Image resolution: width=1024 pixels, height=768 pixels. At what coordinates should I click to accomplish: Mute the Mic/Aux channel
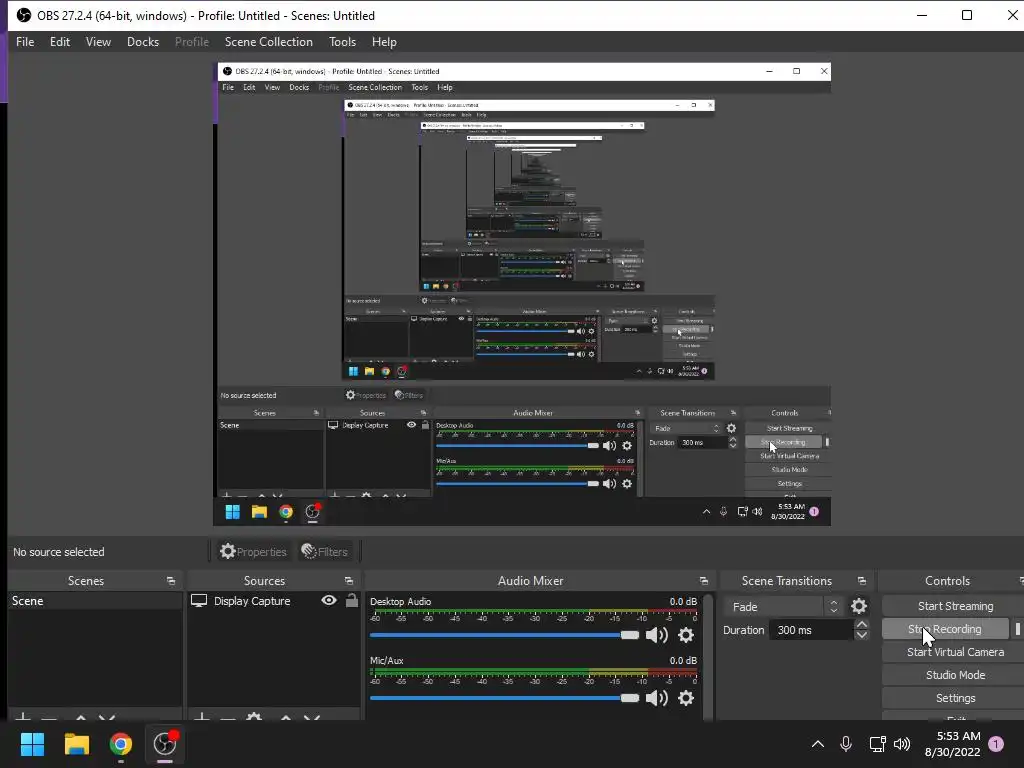tap(656, 698)
